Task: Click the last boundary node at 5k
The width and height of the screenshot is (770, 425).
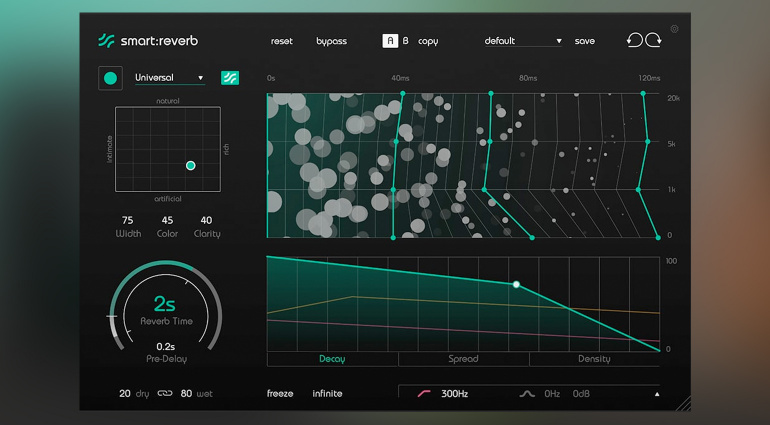Action: click(x=647, y=142)
